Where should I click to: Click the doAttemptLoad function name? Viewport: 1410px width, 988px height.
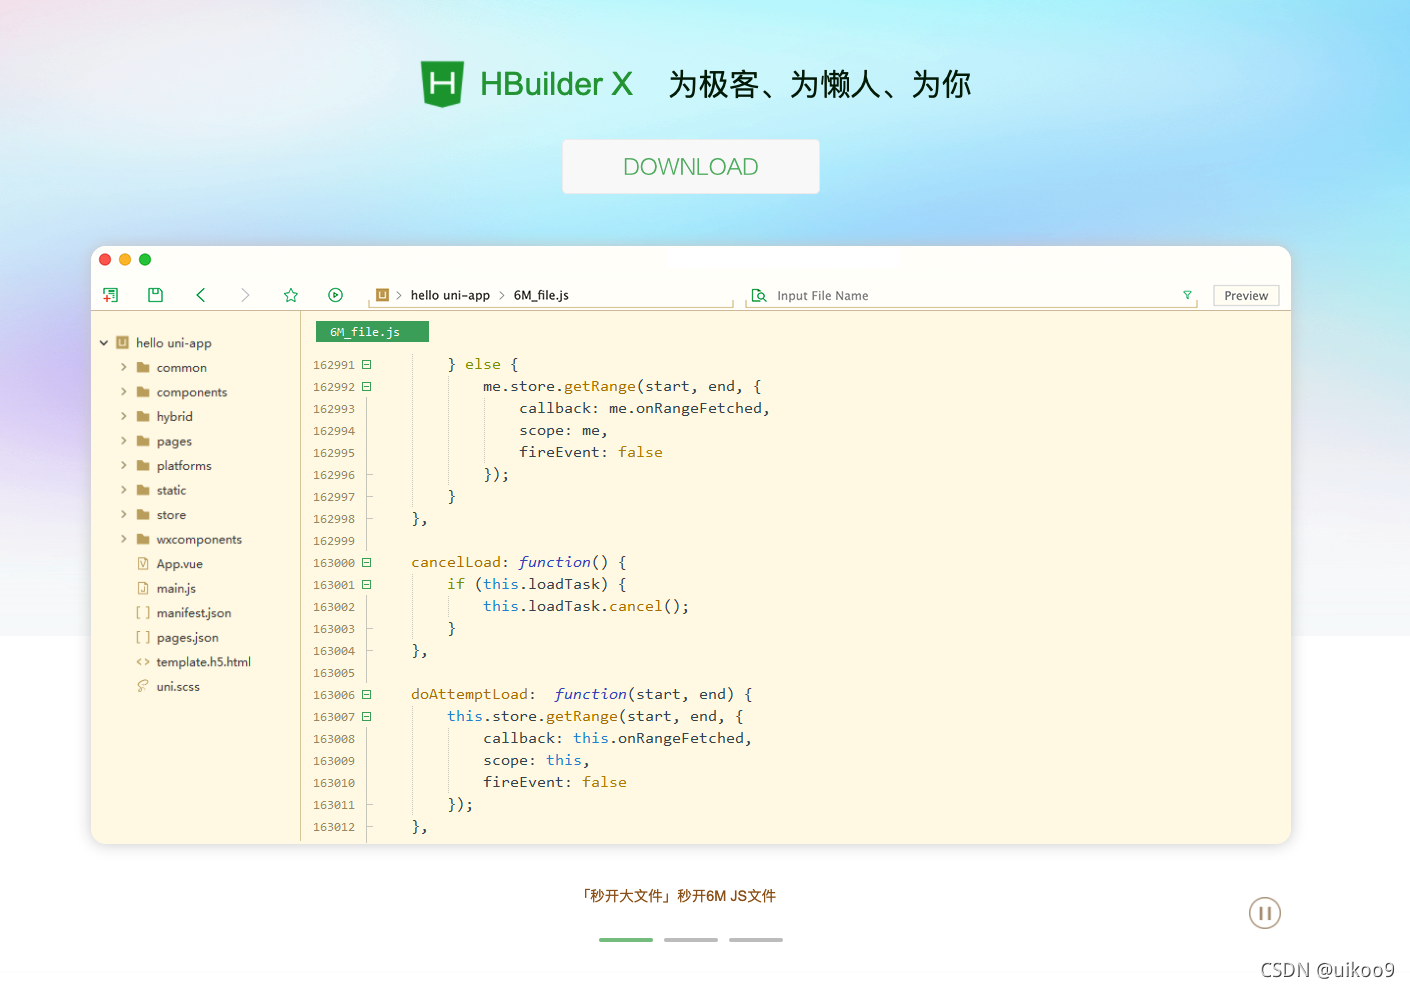[469, 694]
